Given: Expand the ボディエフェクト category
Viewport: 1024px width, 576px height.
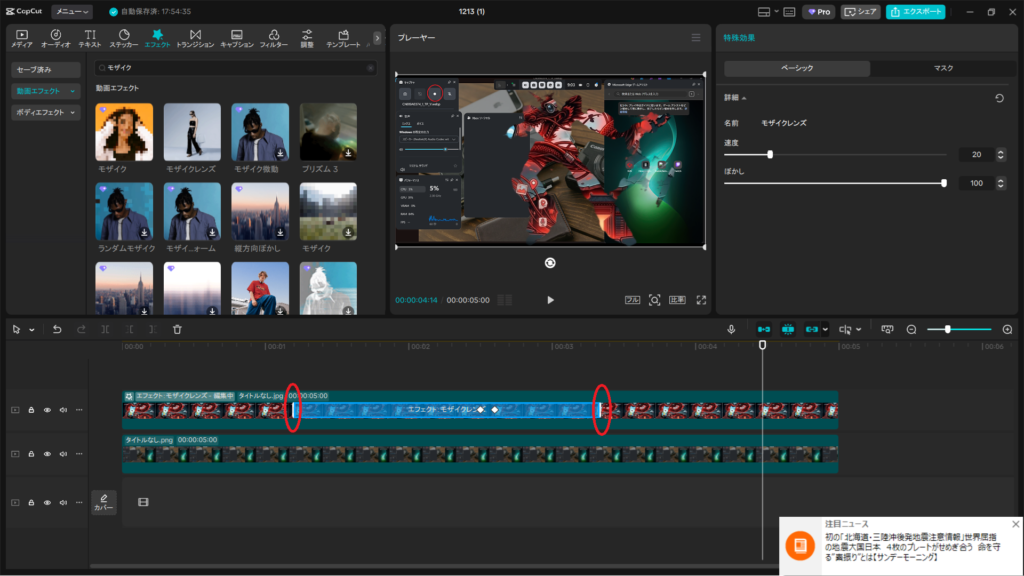Looking at the screenshot, I should point(45,112).
